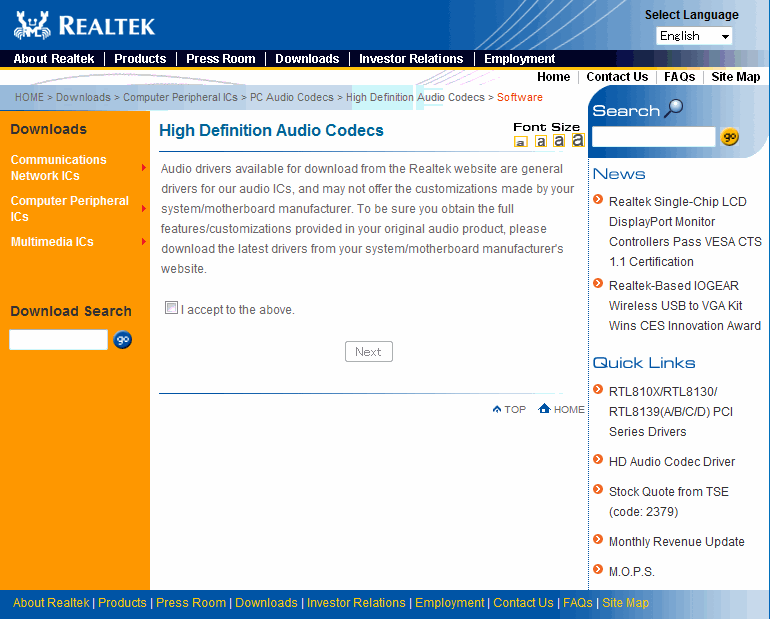Click HOME in the breadcrumb trail
The image size is (770, 619).
pos(29,97)
